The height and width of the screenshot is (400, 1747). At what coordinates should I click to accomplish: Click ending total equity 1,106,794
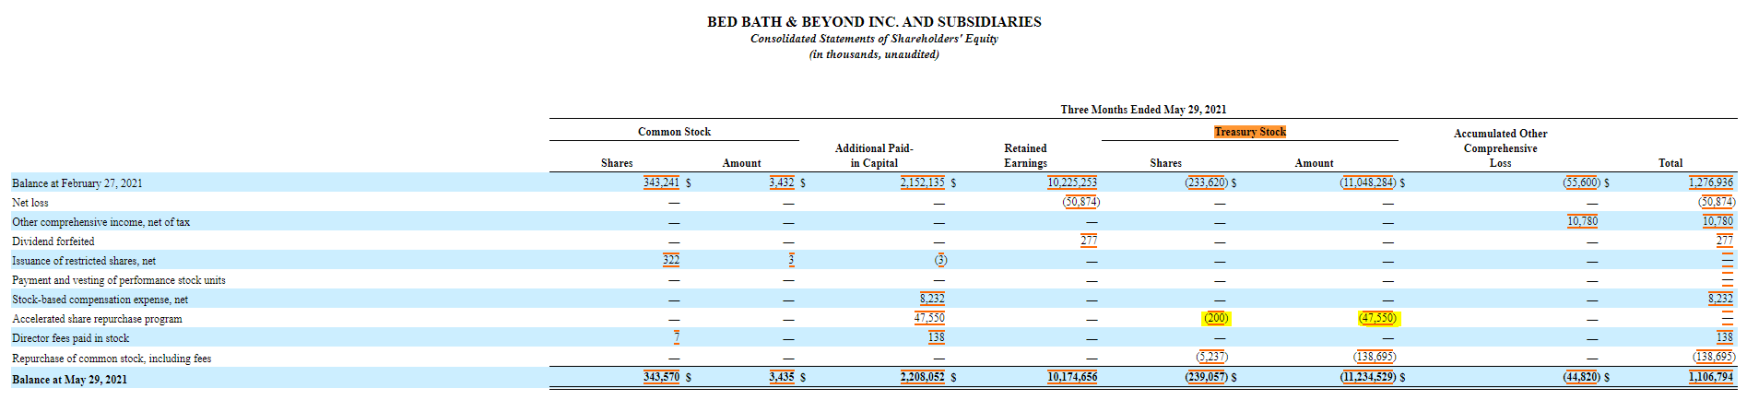click(x=1711, y=377)
